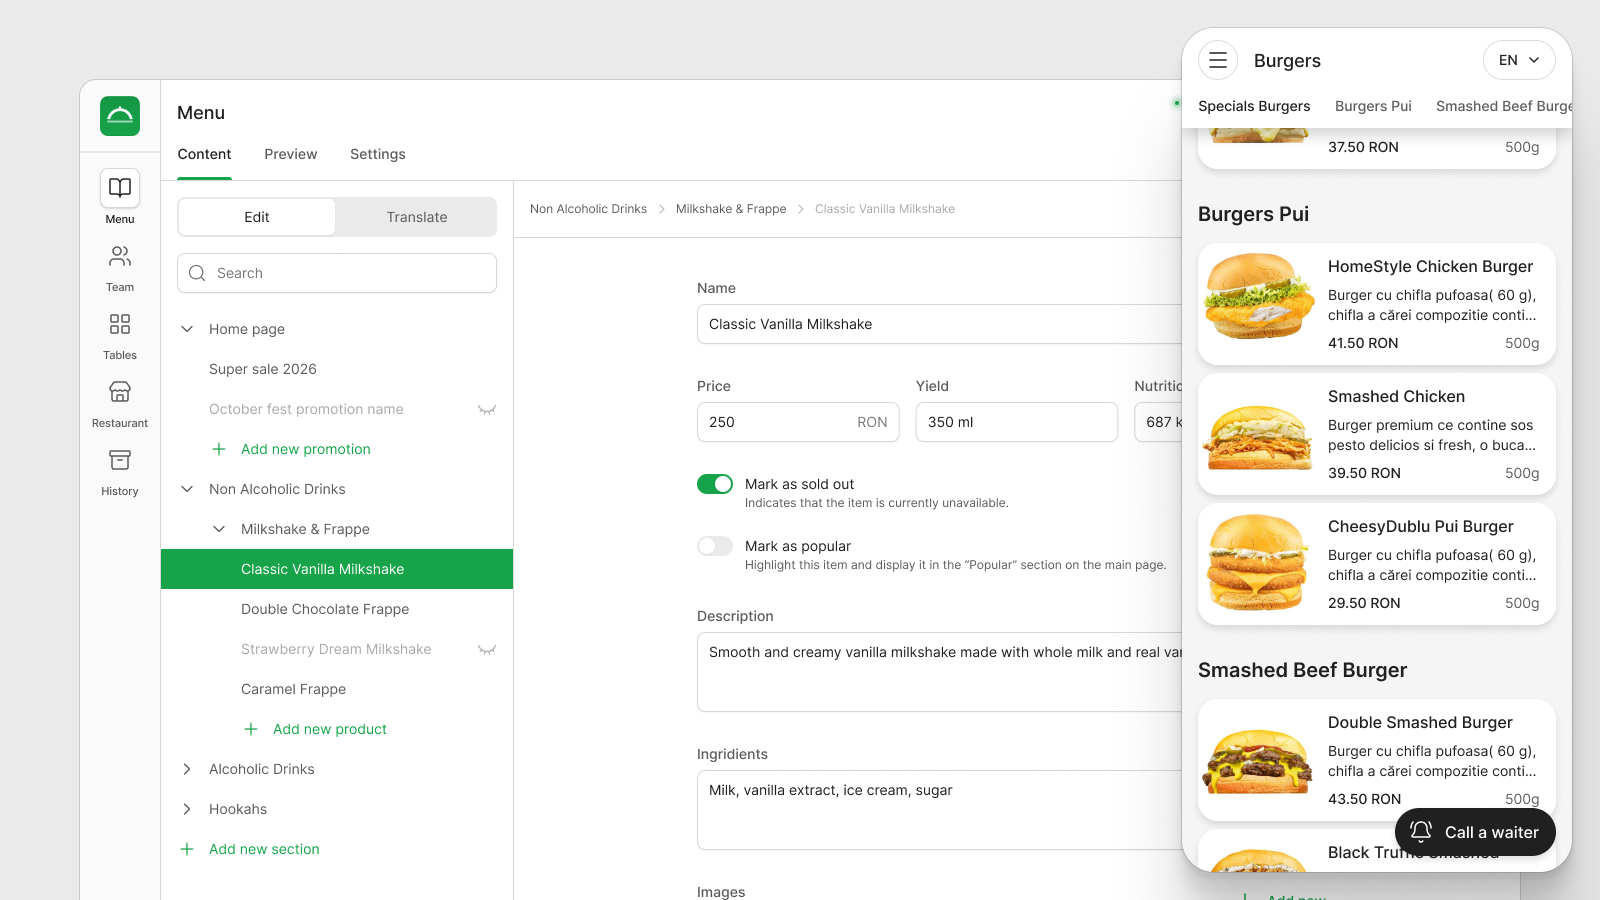Switch to the Content tab
1600x900 pixels.
(x=204, y=154)
